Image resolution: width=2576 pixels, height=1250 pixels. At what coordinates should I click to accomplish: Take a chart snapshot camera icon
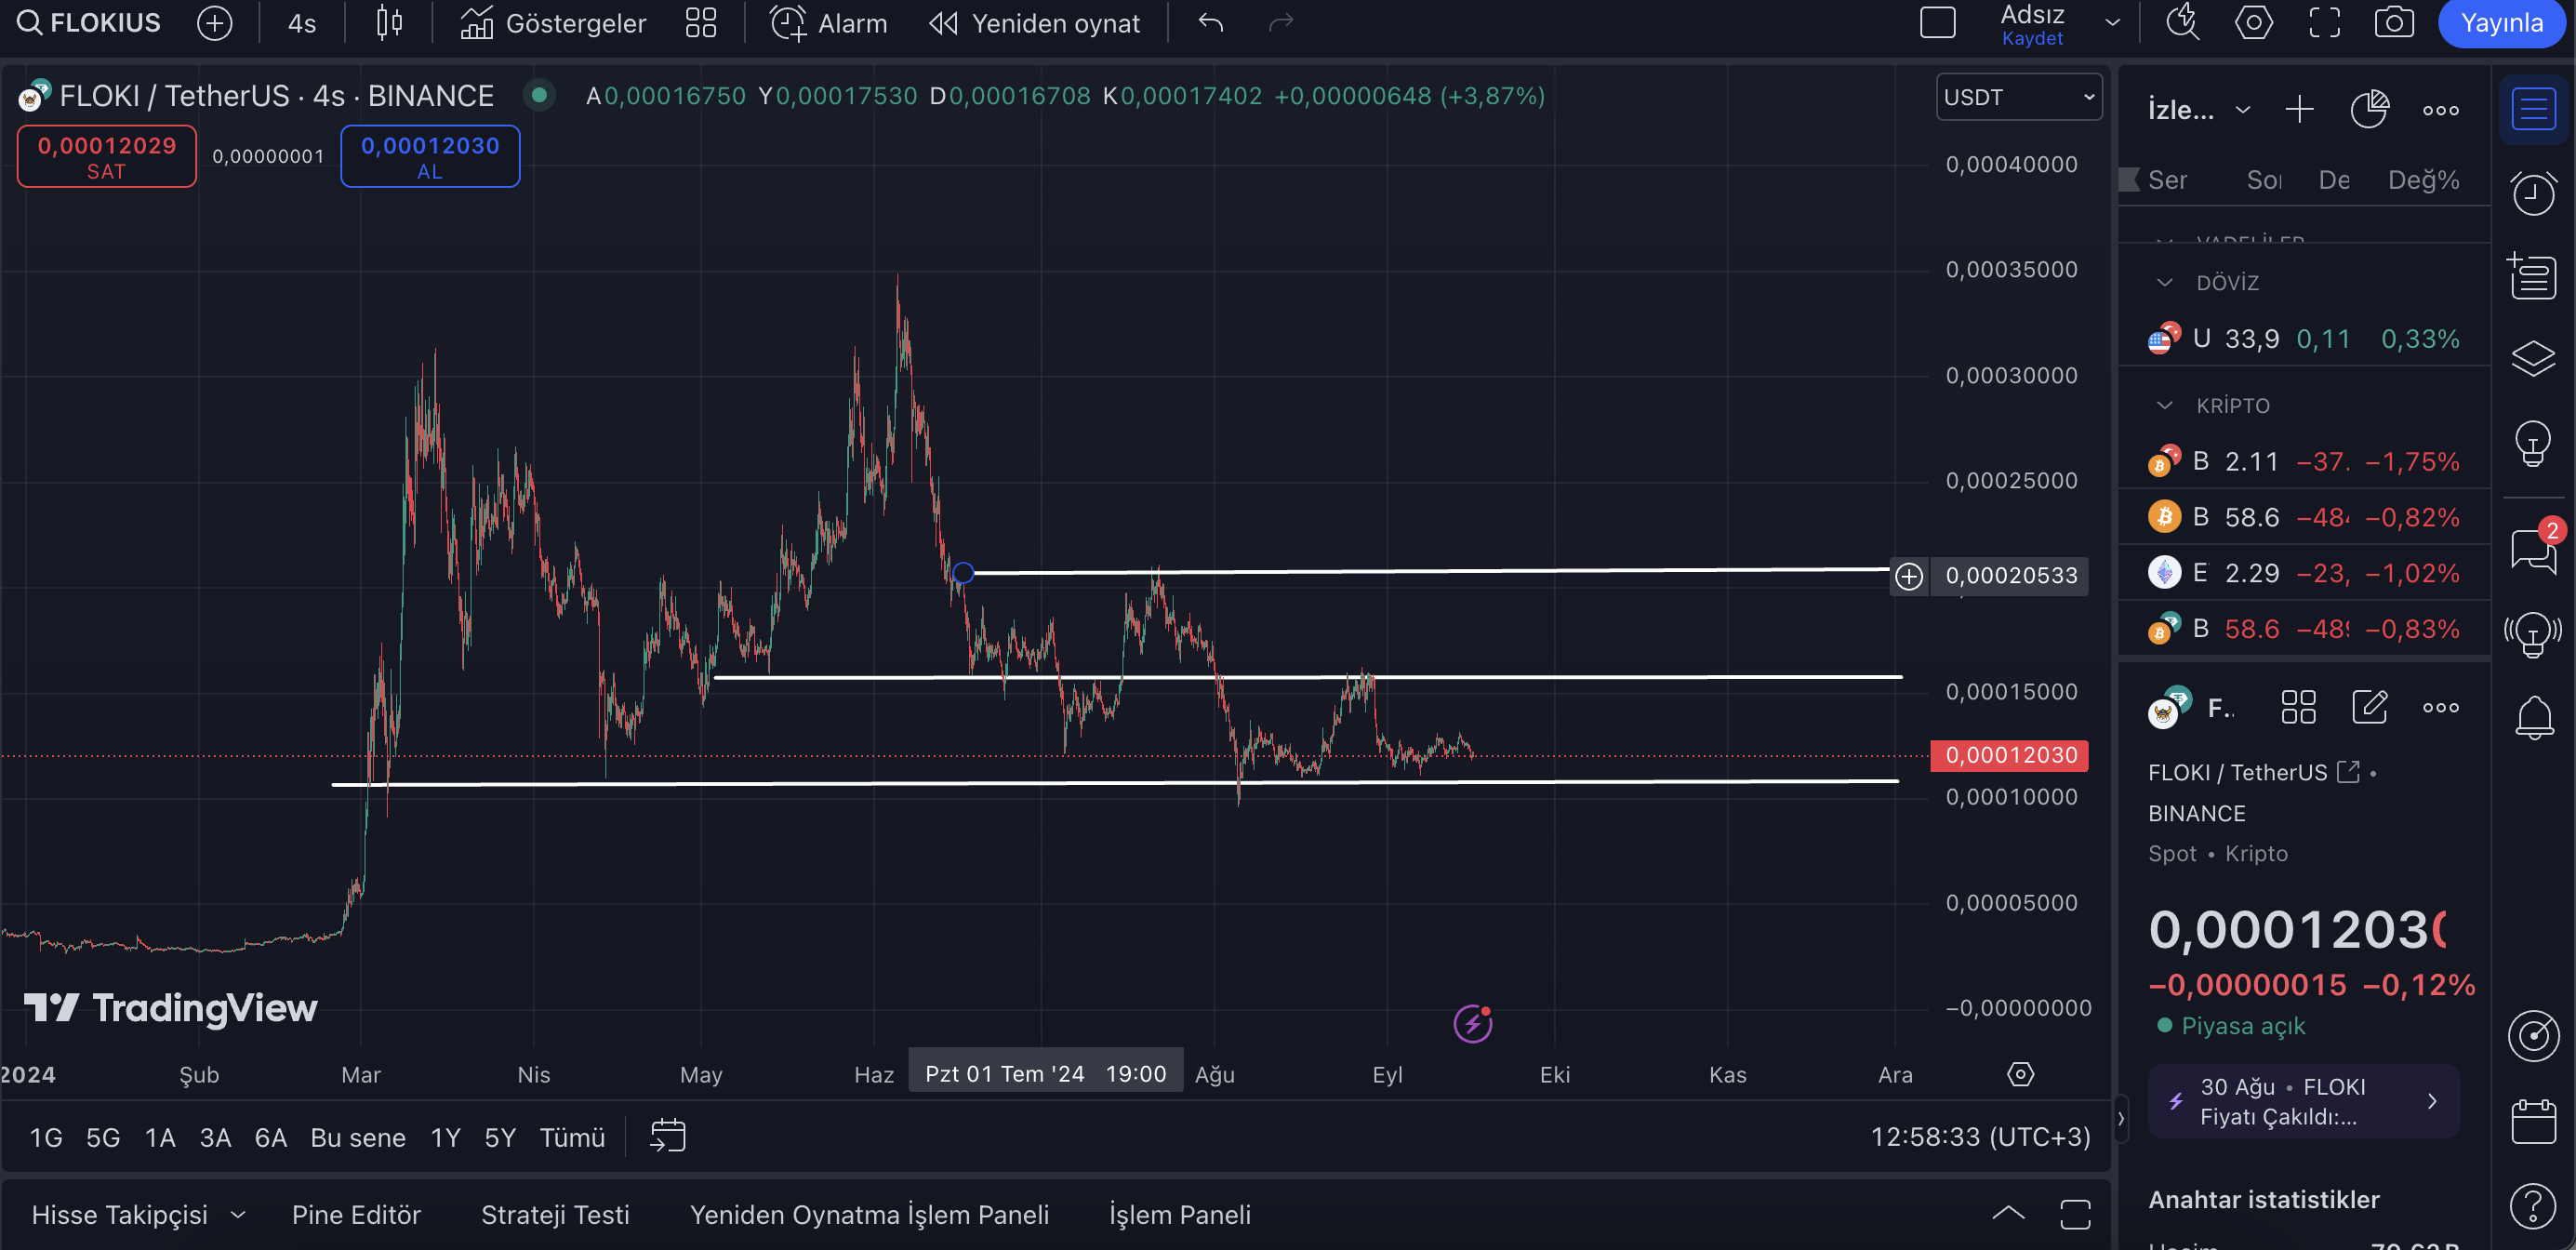click(2394, 23)
